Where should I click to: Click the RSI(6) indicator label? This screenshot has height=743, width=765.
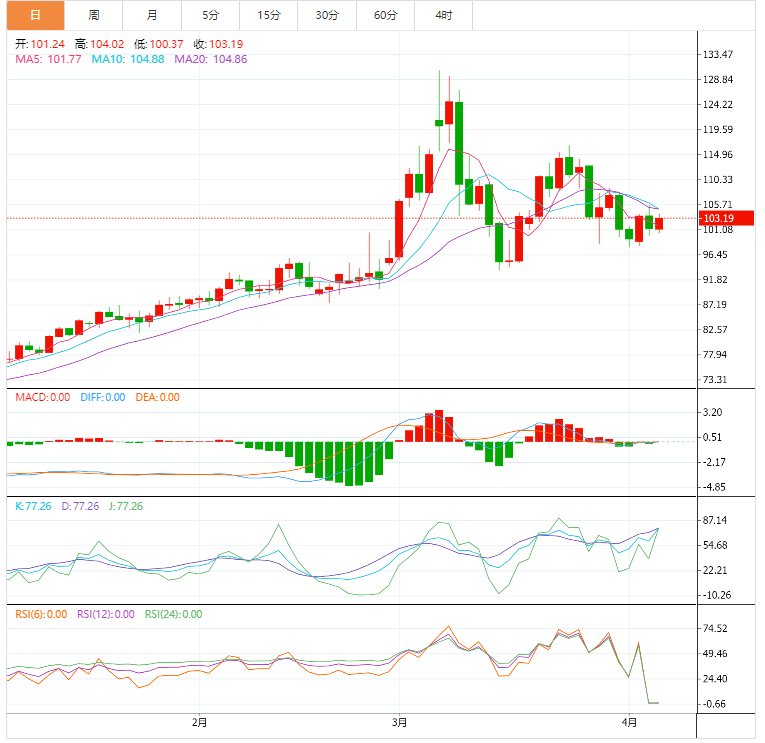click(42, 615)
